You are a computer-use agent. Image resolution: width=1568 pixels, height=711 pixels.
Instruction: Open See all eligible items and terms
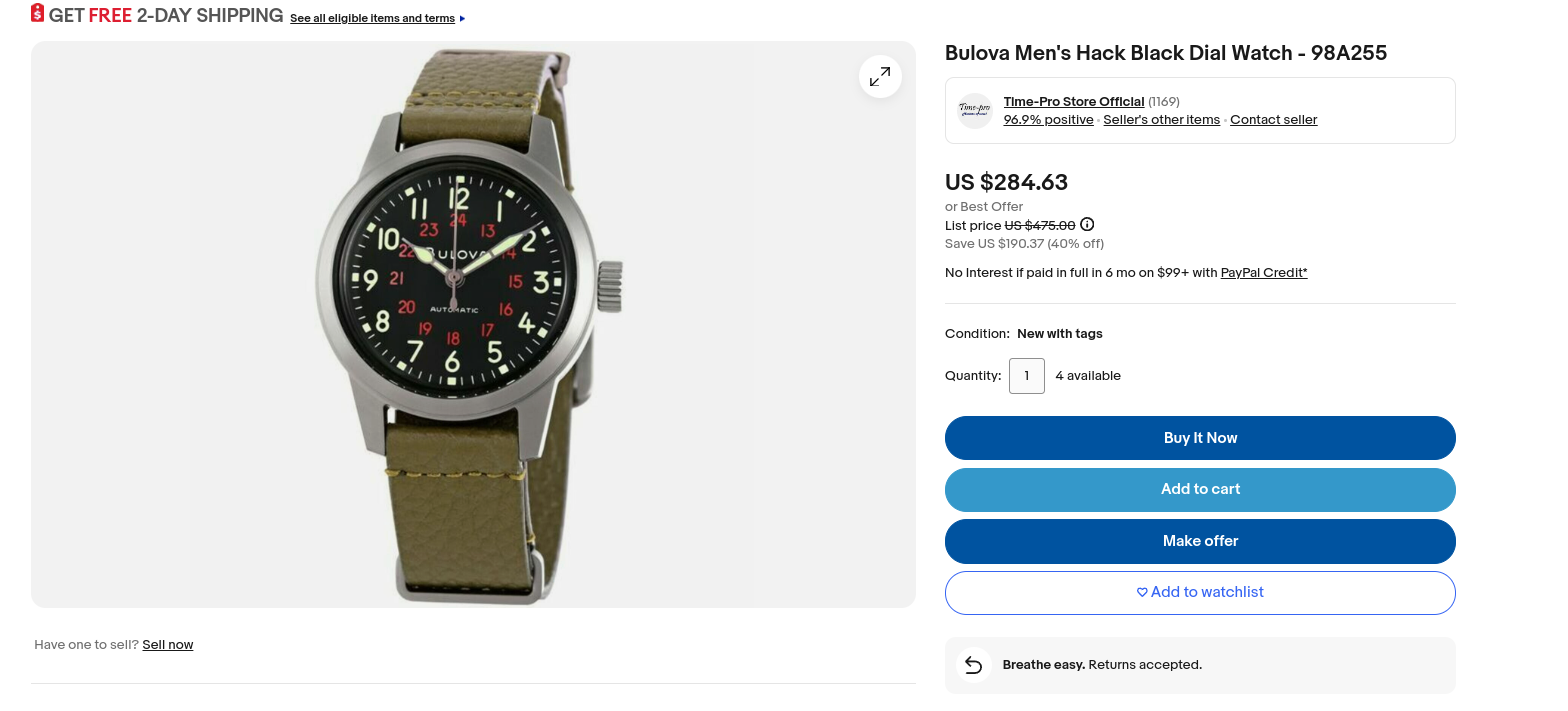(372, 19)
